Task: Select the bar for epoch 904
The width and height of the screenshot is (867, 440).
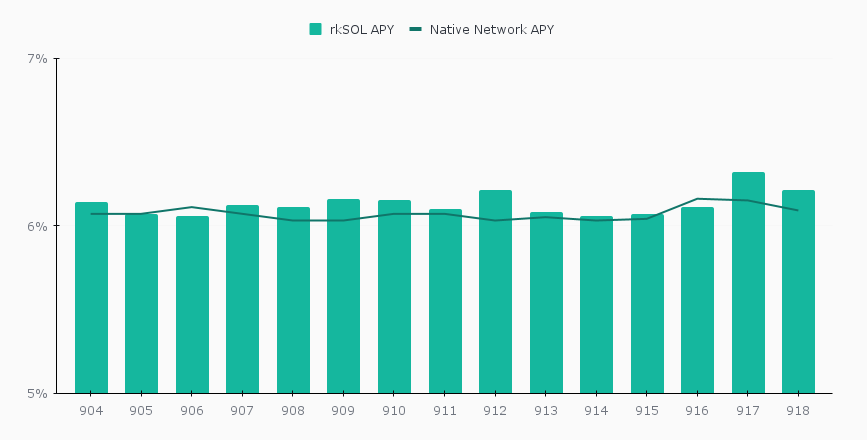Action: click(91, 300)
